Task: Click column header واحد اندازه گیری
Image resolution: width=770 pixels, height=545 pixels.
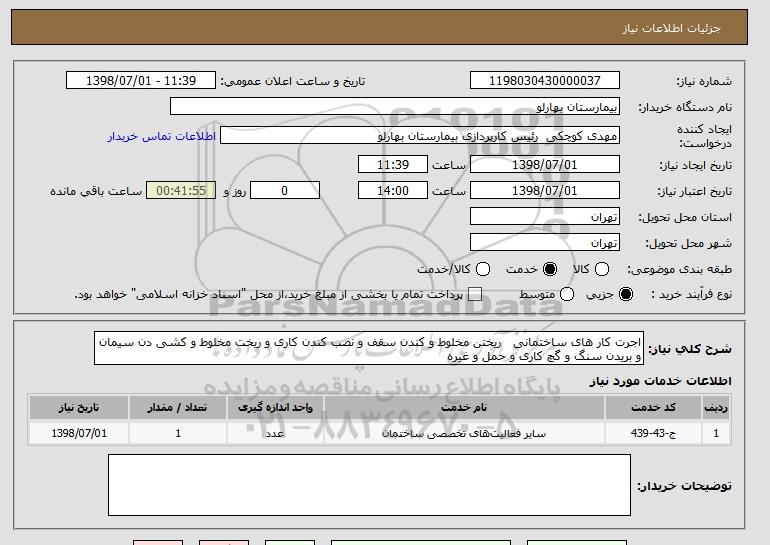Action: tap(275, 408)
